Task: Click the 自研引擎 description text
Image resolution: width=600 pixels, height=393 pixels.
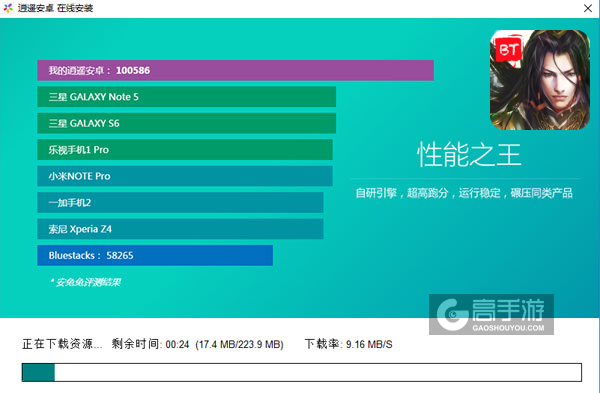Action: tap(464, 193)
